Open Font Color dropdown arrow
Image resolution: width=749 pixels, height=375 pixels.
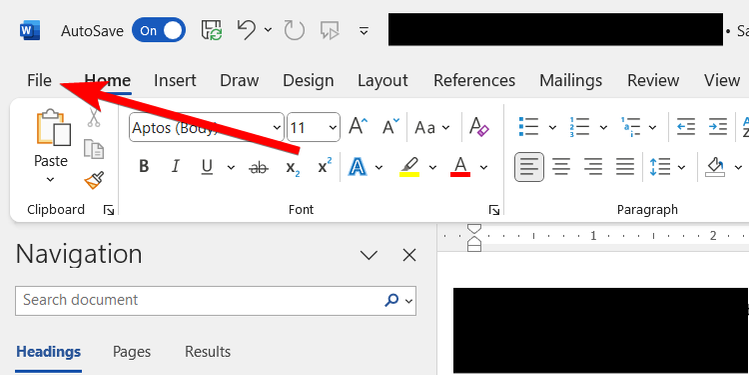point(483,167)
